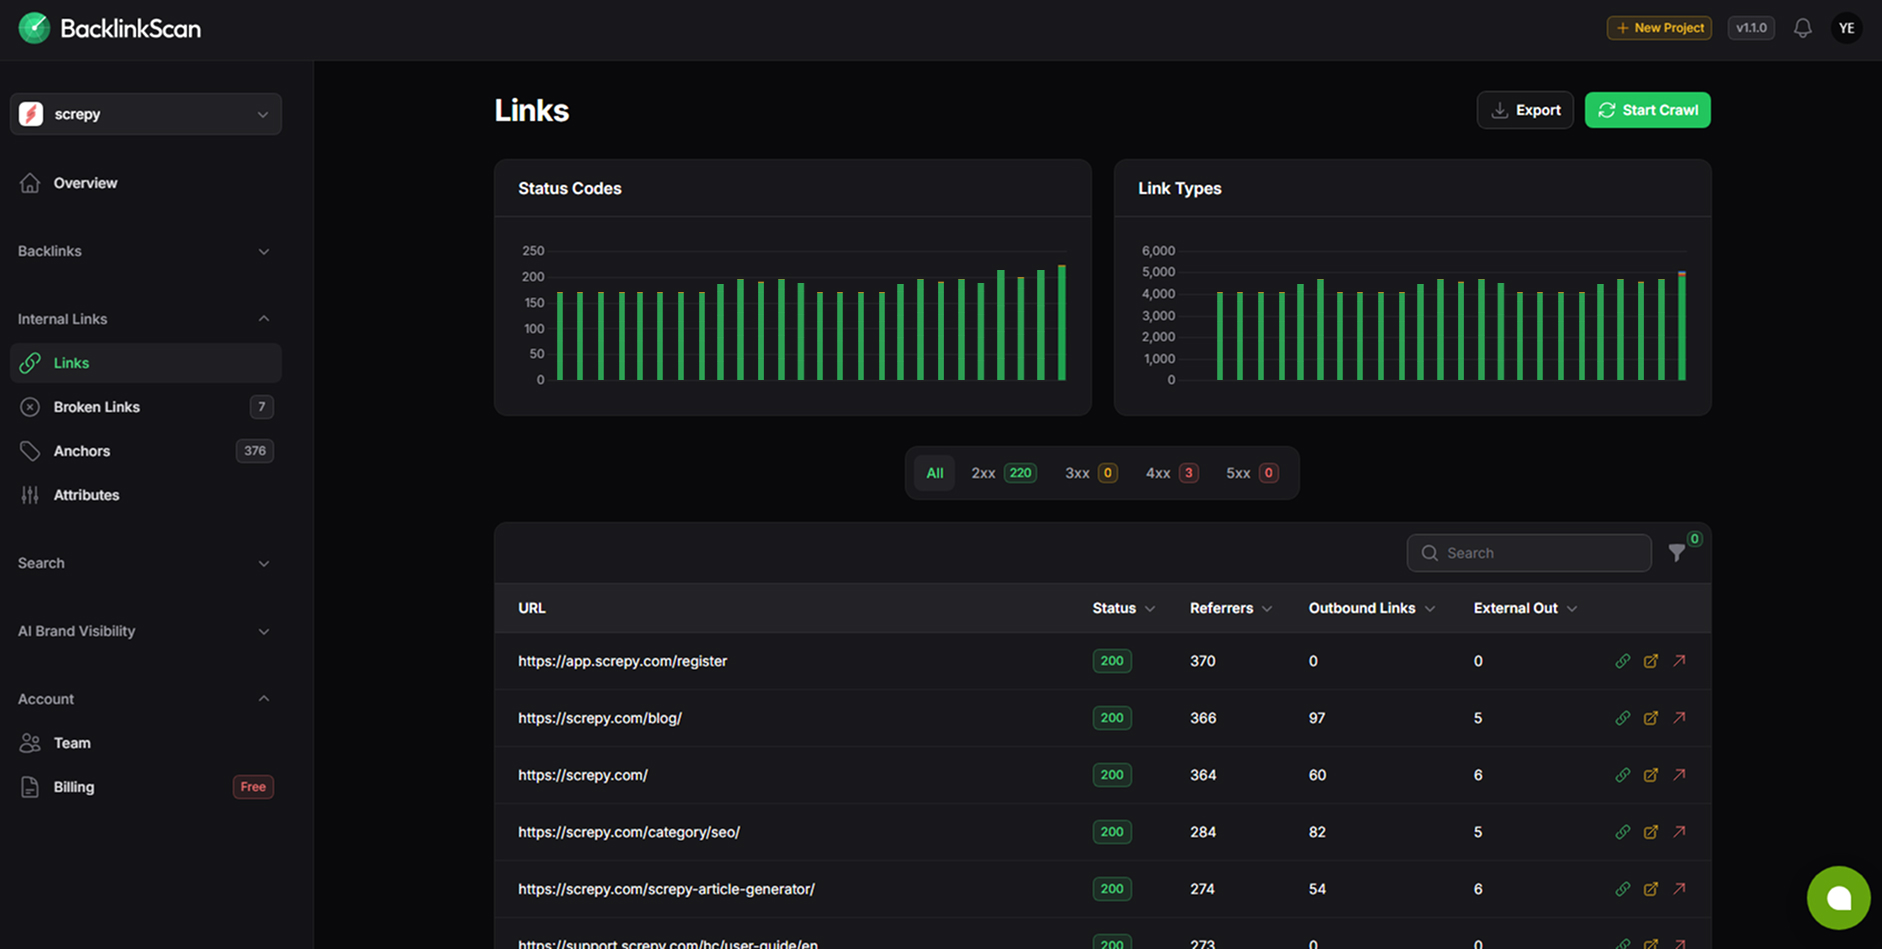Click link icon for category/seo/ row

coord(1622,832)
